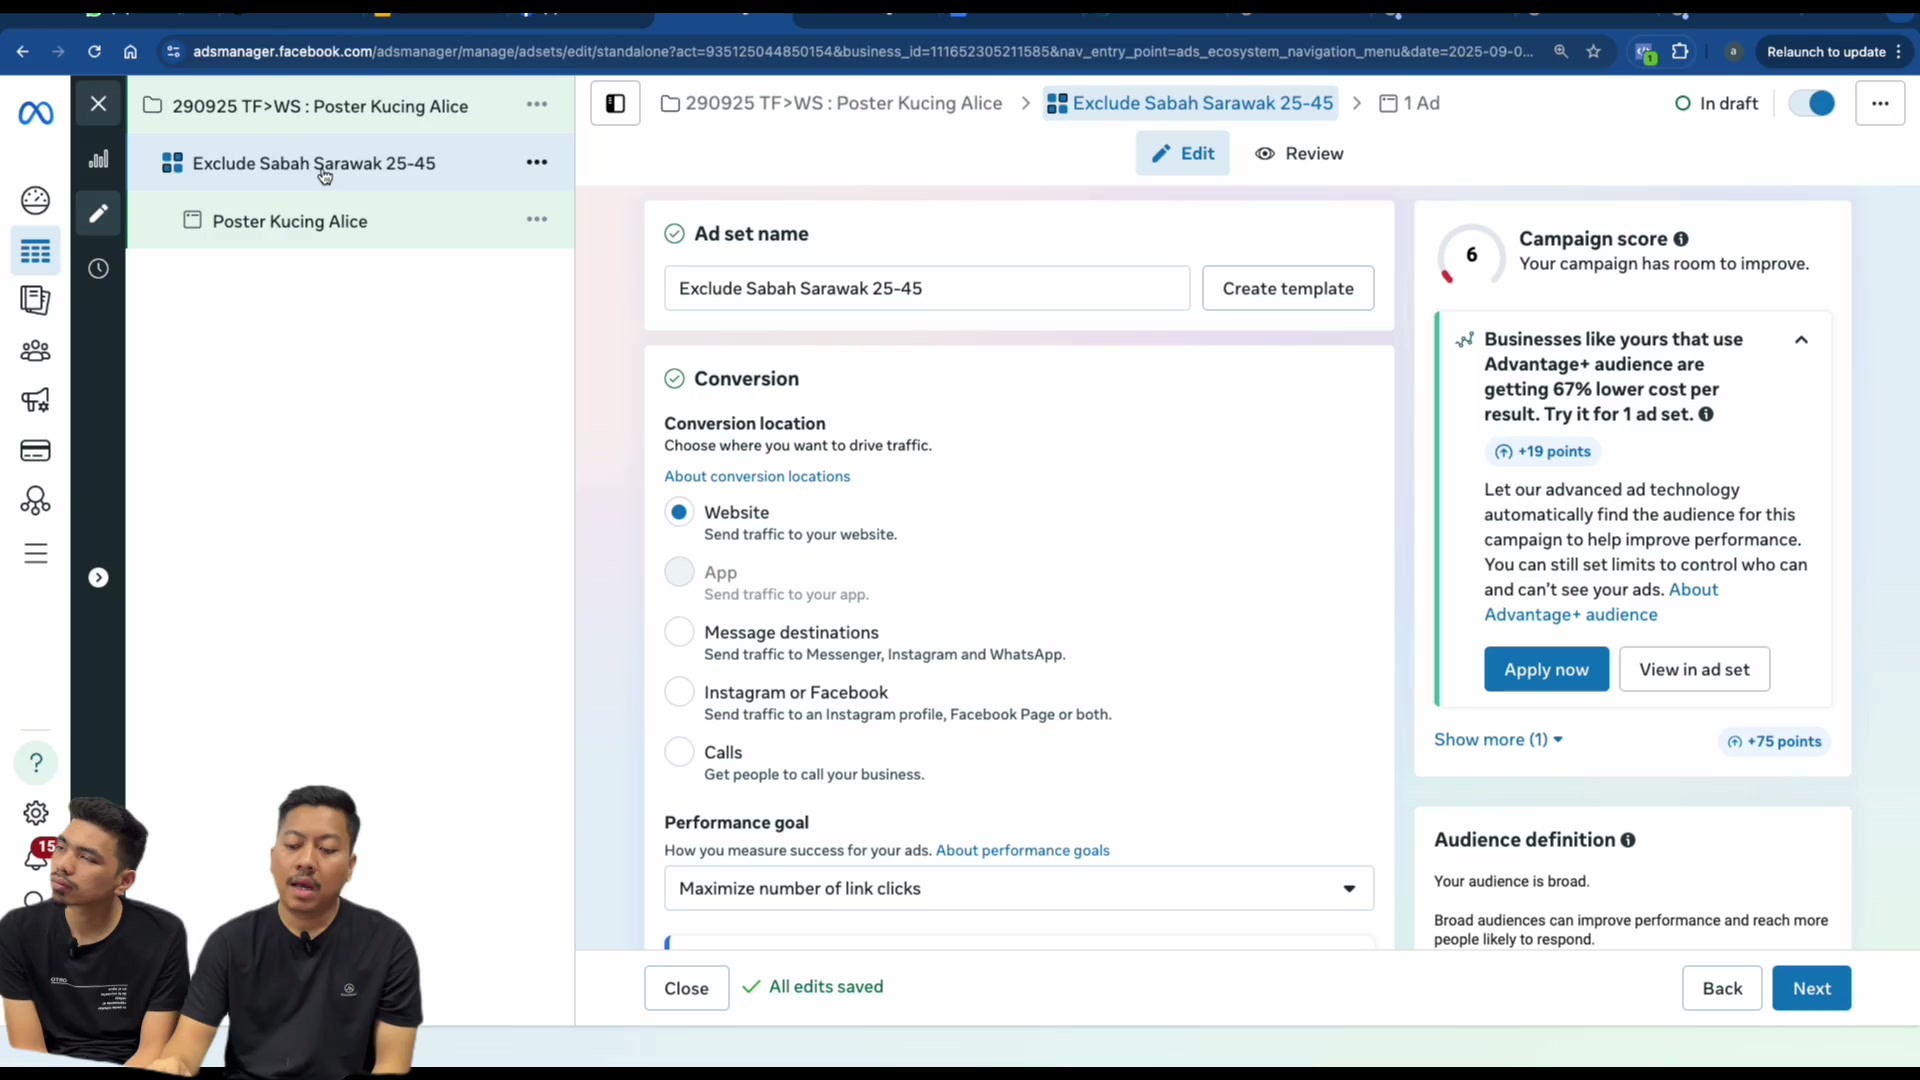
Task: Open the megaphone advertising icon
Action: [35, 401]
